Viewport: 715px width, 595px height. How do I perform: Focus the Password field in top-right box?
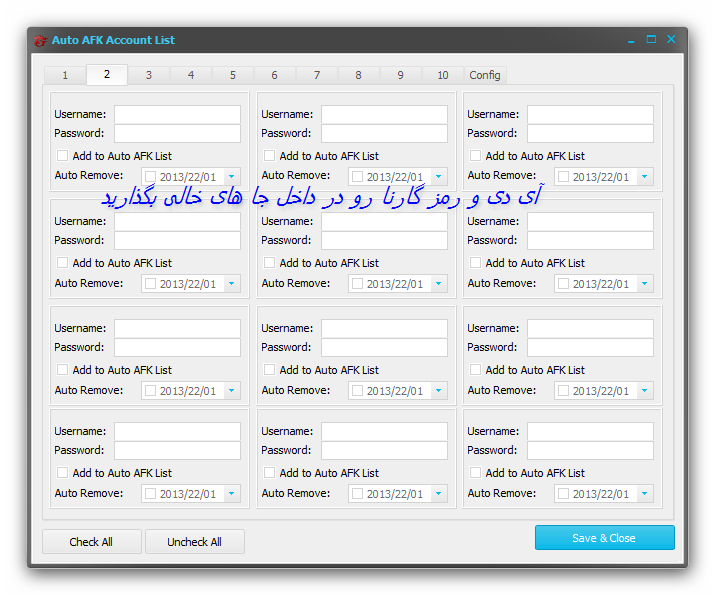pos(591,134)
